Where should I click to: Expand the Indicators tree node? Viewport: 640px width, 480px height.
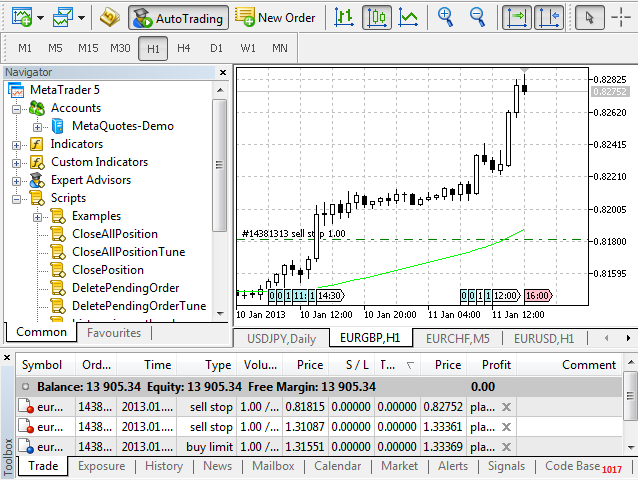(x=18, y=144)
